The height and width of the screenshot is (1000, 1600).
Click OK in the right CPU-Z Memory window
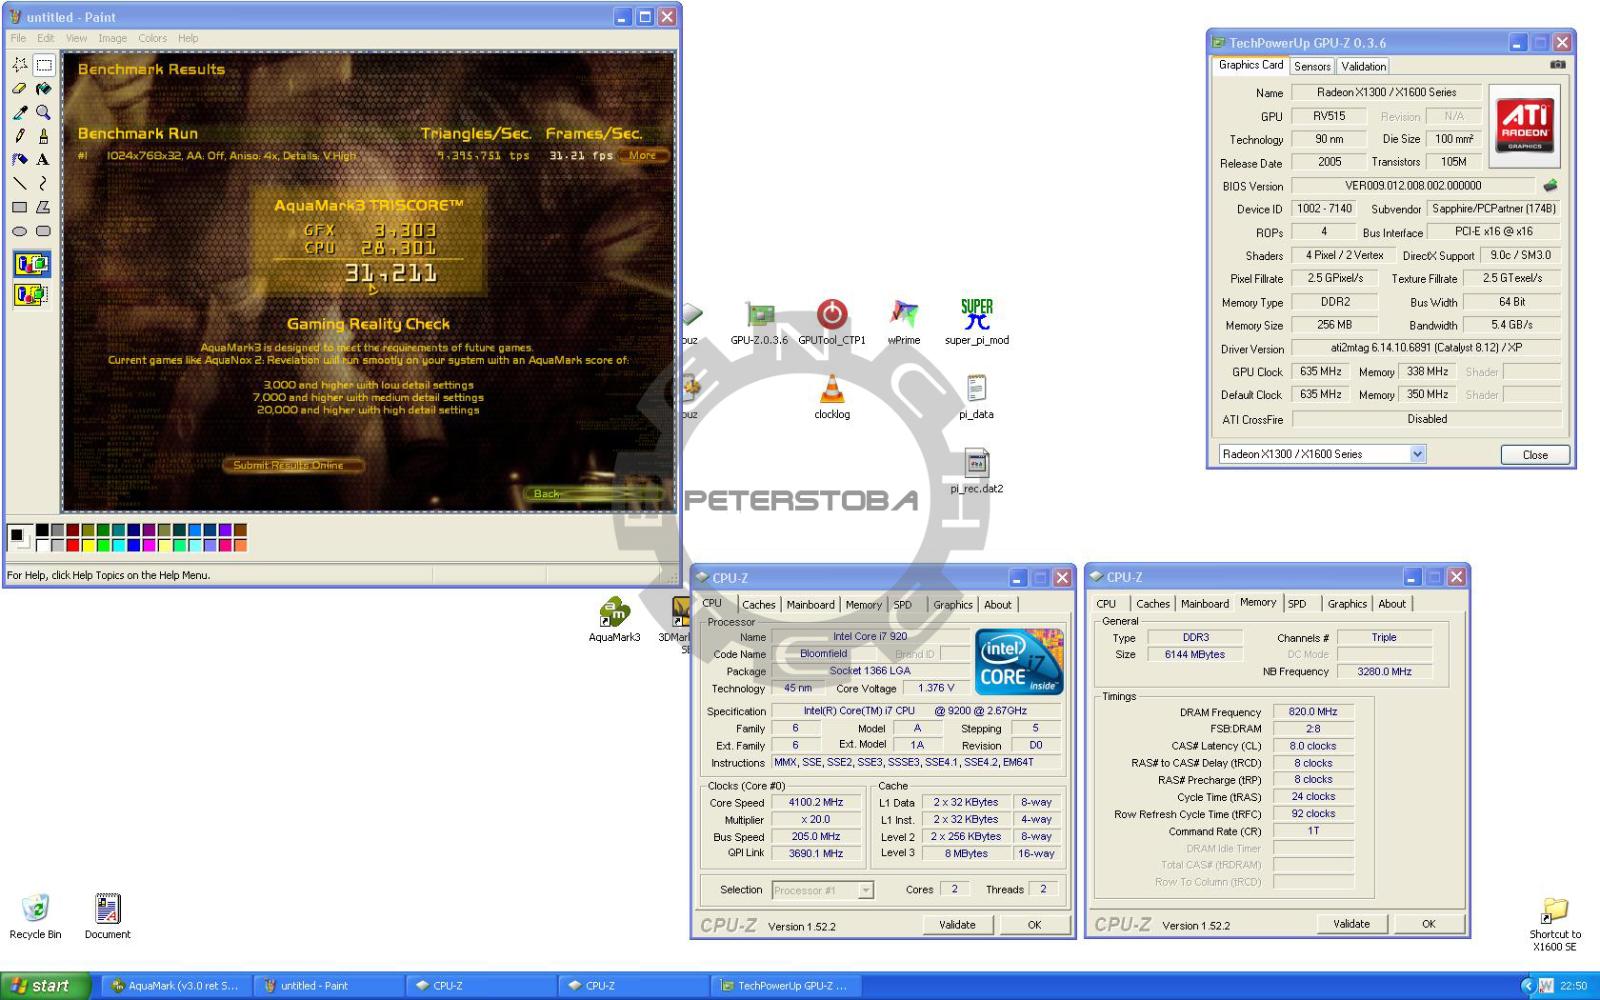pyautogui.click(x=1428, y=924)
